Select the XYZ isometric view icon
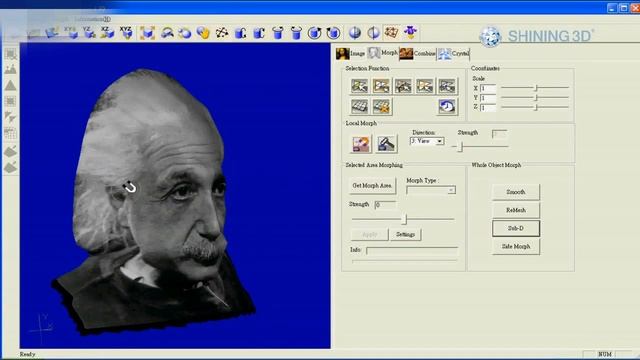The width and height of the screenshot is (640, 360). click(126, 33)
